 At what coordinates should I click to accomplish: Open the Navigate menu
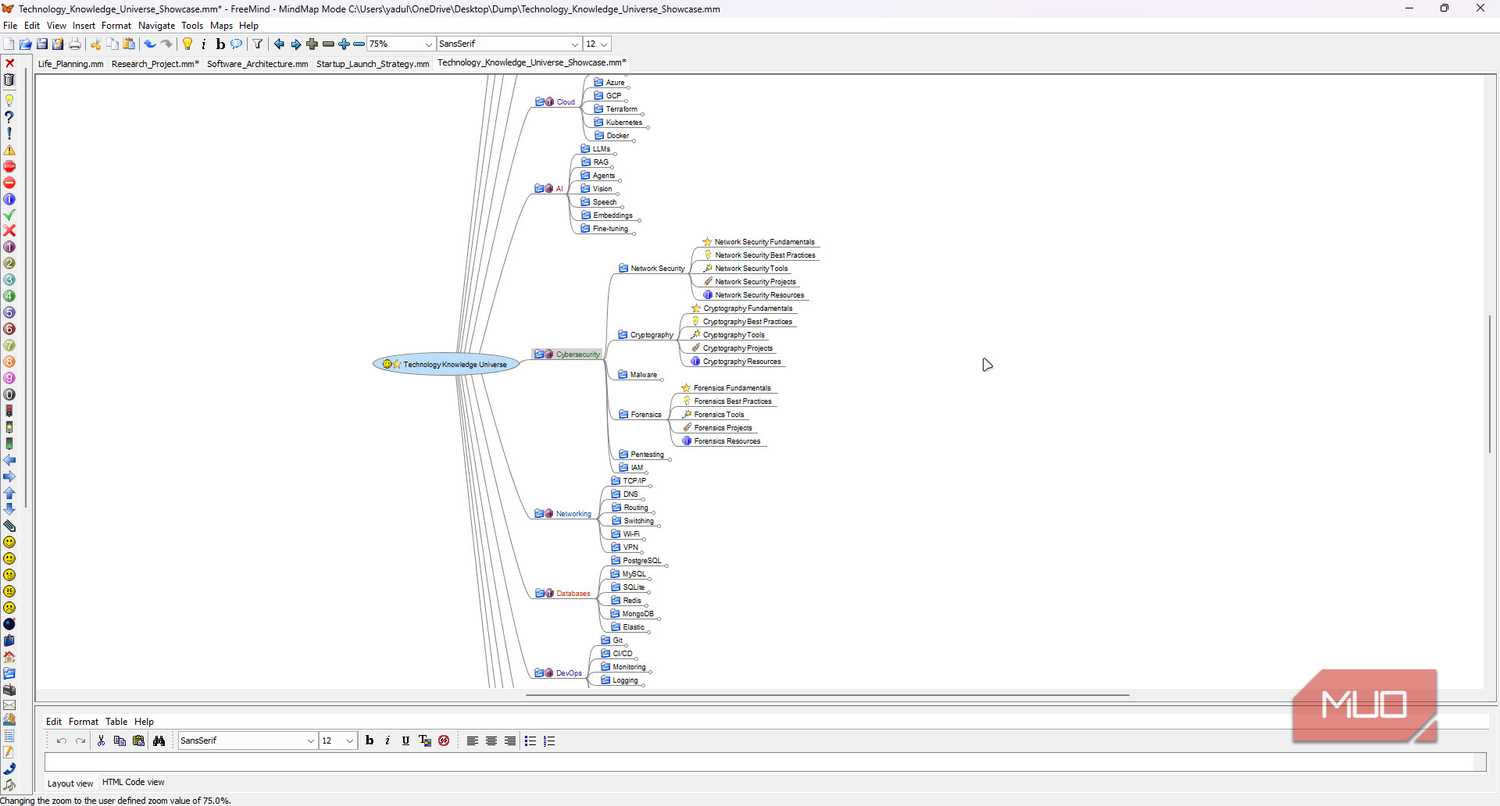point(156,25)
